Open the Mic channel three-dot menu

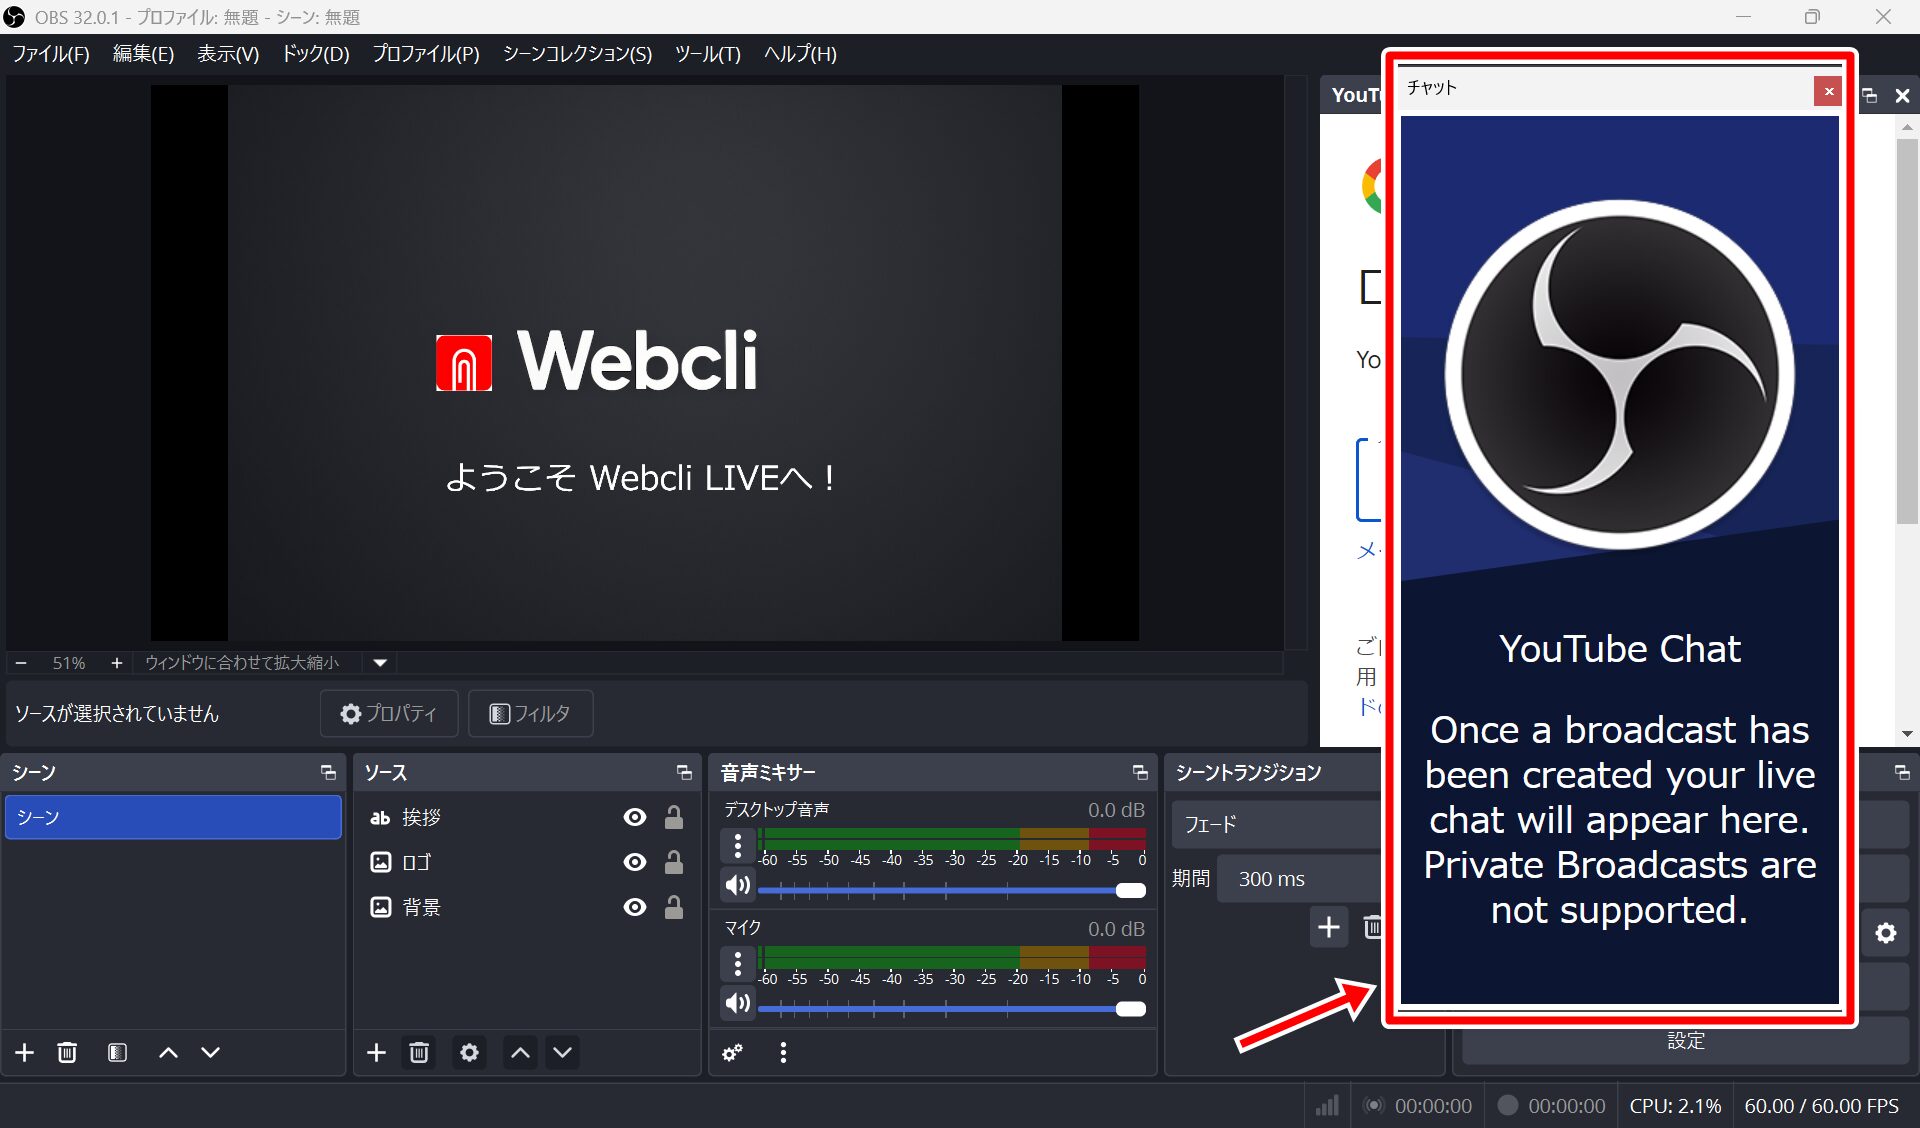[x=738, y=964]
